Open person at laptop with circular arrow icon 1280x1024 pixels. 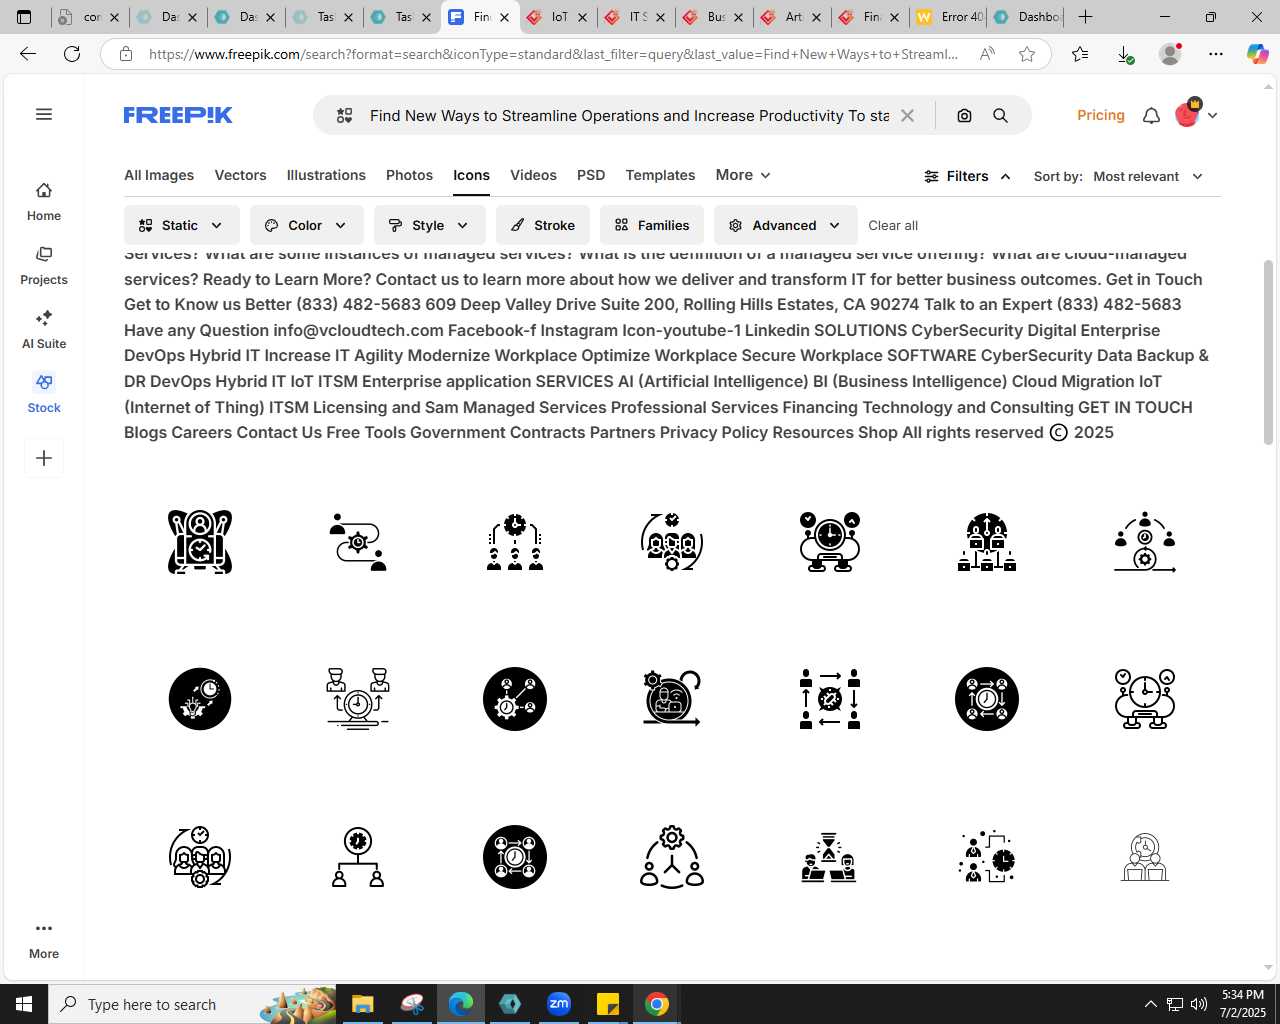(x=672, y=699)
